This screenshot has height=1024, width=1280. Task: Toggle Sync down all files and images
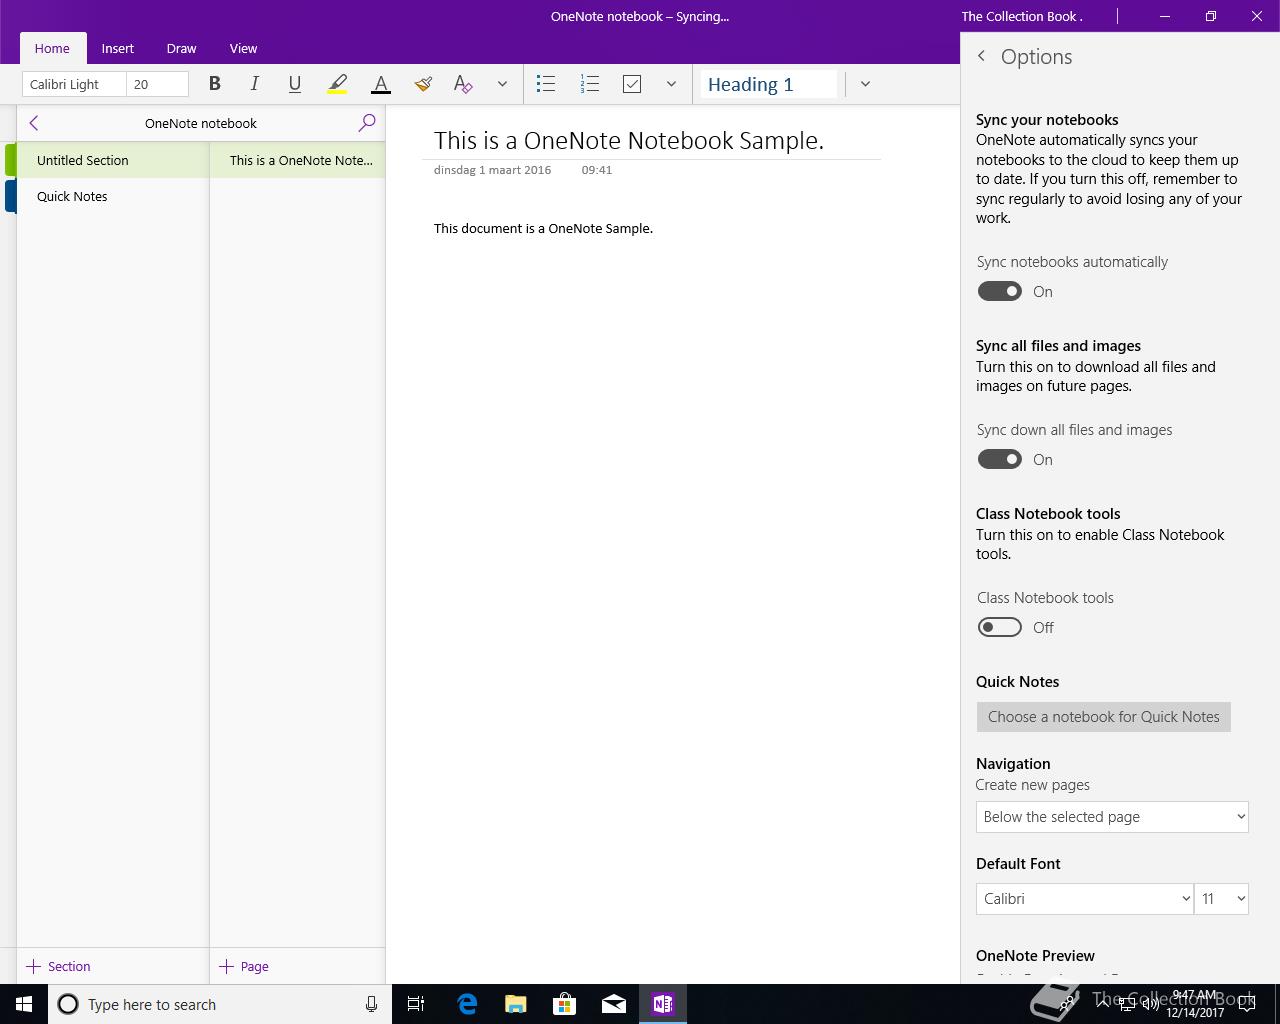(x=1000, y=459)
